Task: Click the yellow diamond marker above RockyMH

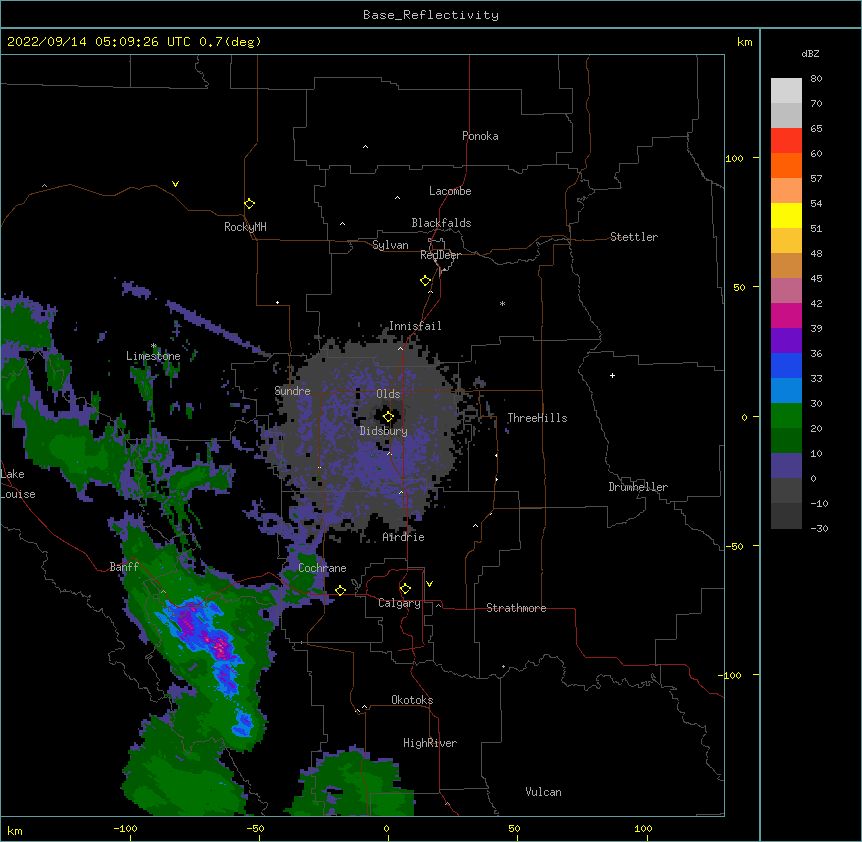Action: 249,204
